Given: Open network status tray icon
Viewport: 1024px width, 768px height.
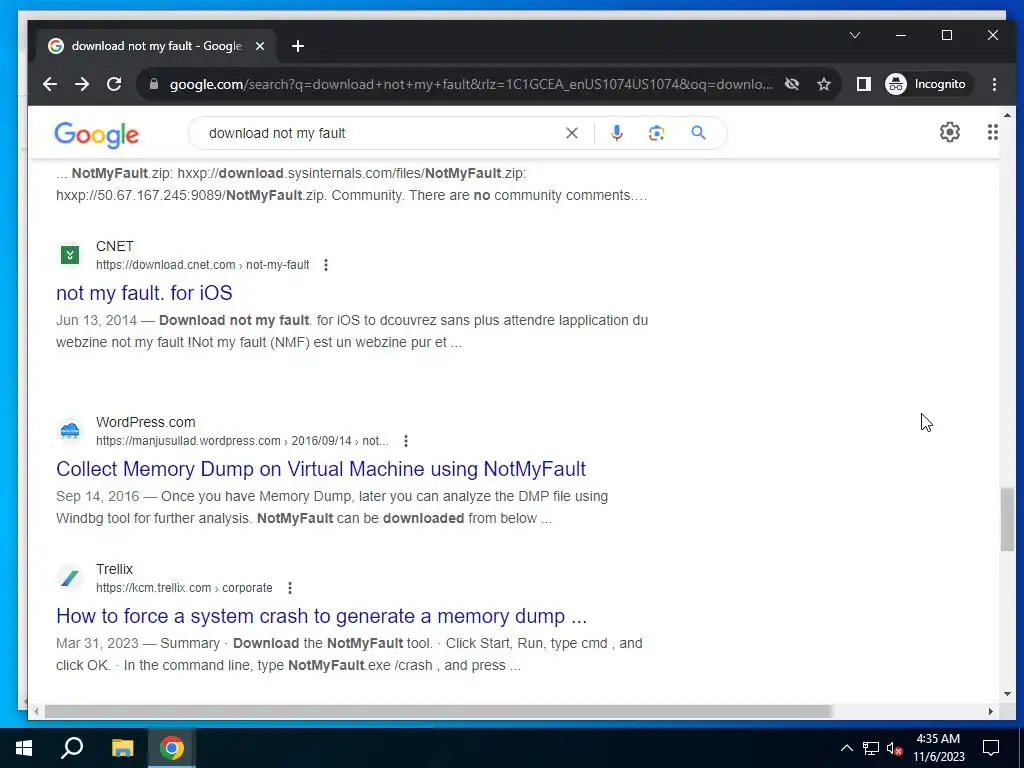Looking at the screenshot, I should 871,748.
